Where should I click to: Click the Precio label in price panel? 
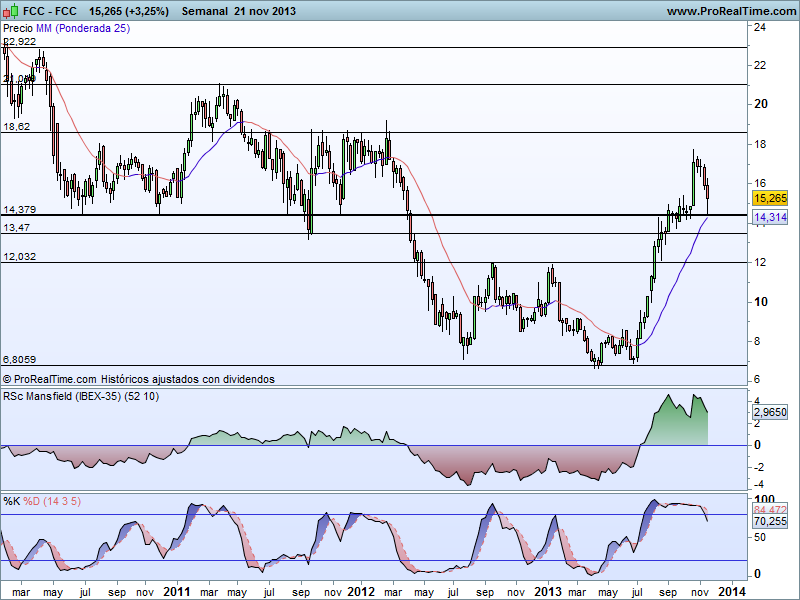point(18,29)
